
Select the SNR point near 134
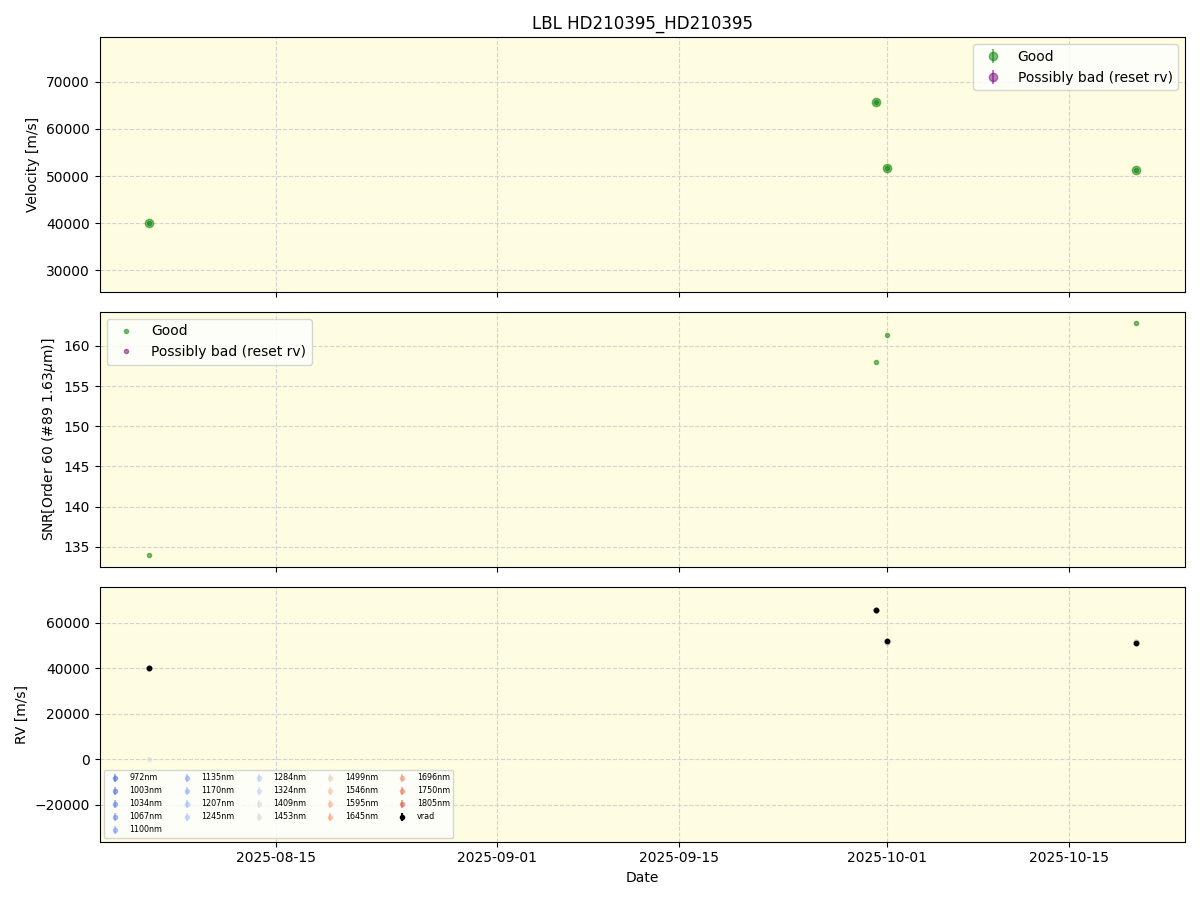pyautogui.click(x=149, y=555)
